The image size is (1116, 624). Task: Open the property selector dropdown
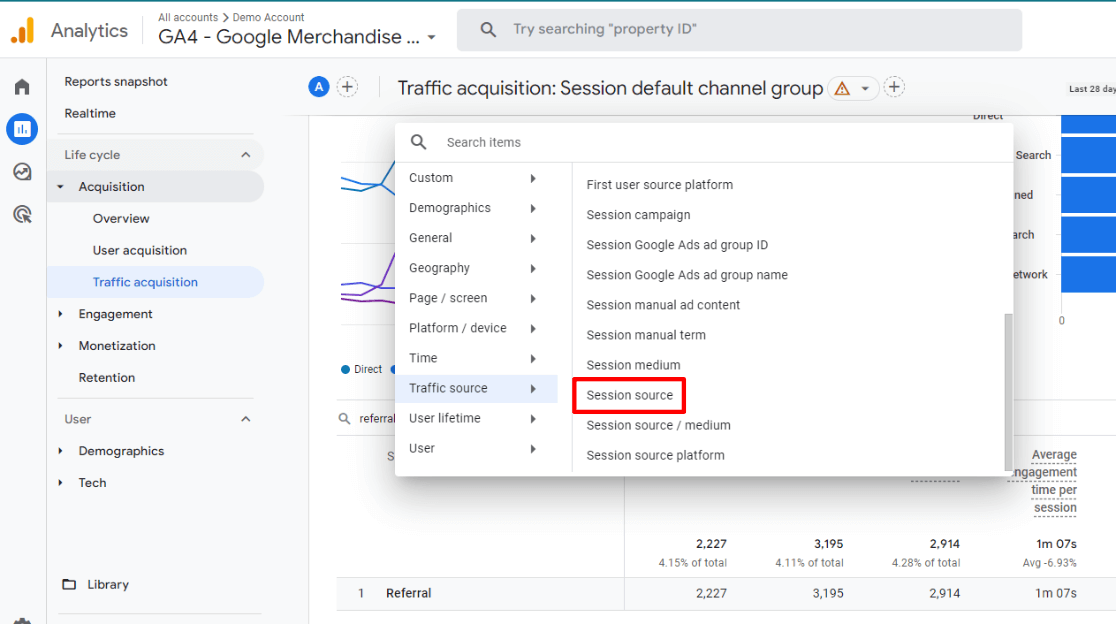[x=431, y=38]
